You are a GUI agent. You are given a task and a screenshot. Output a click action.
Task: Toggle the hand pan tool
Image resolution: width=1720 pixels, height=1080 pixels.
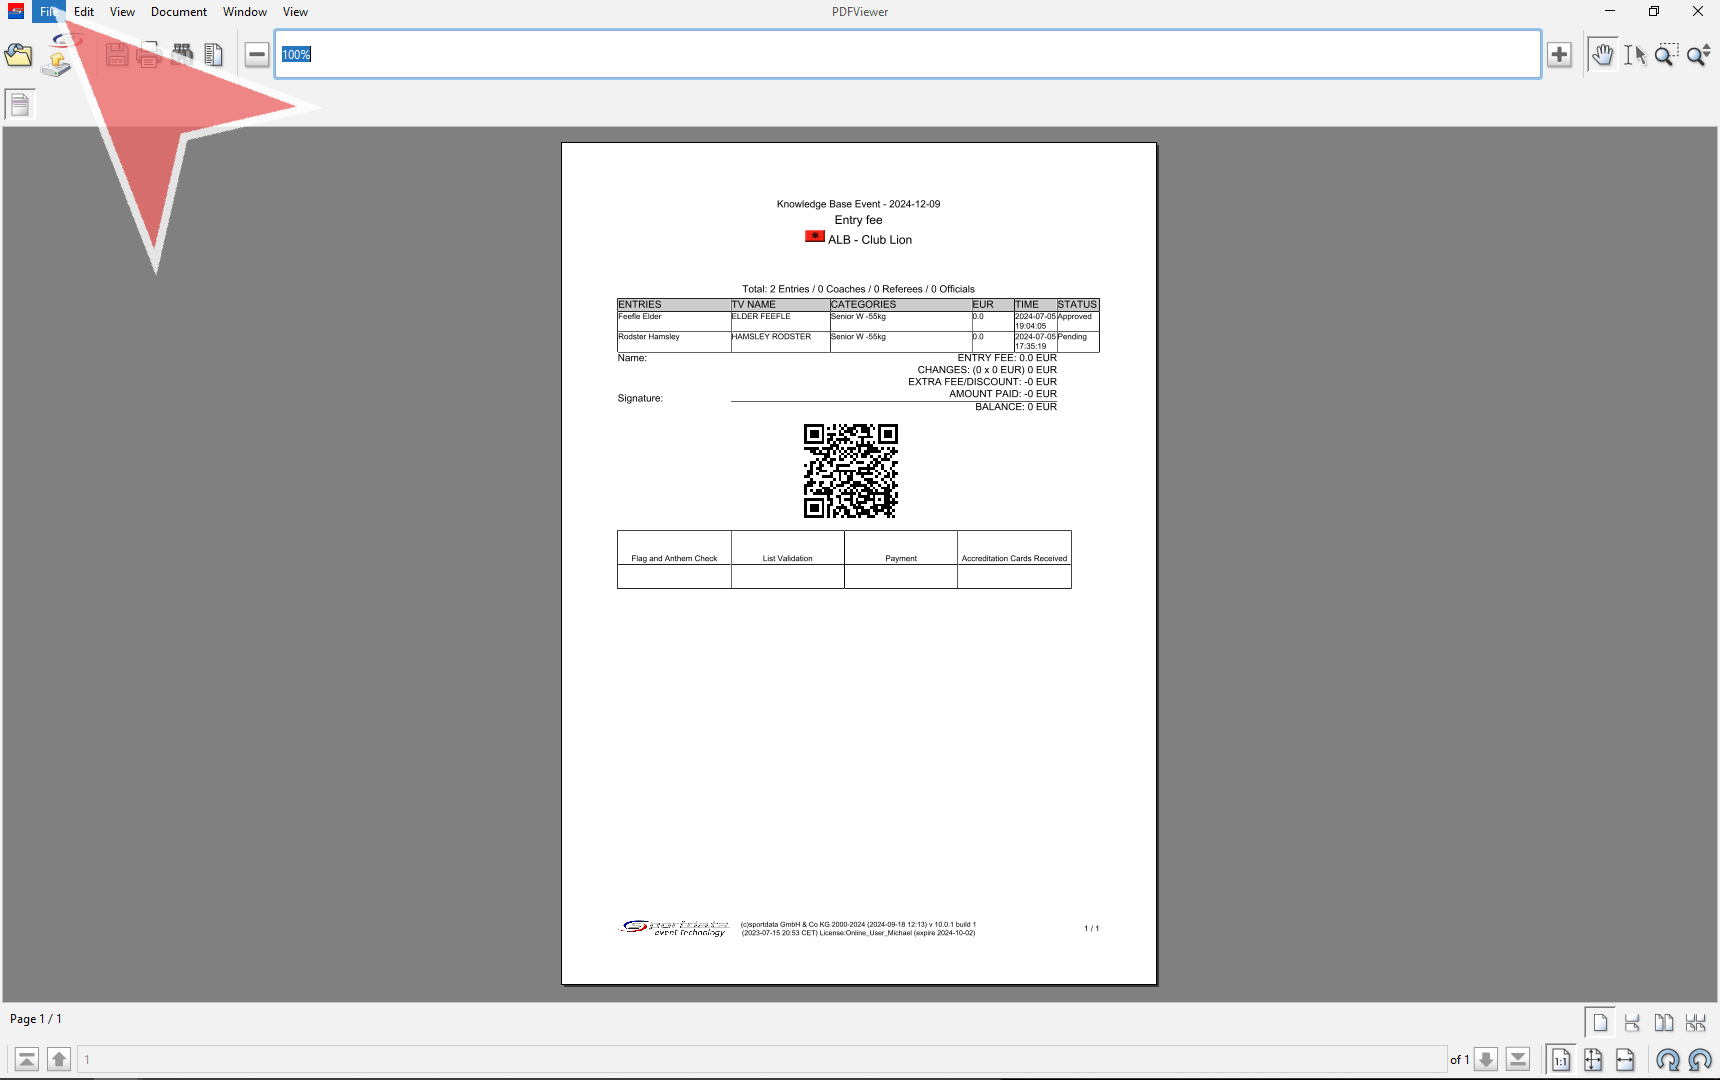pyautogui.click(x=1602, y=55)
